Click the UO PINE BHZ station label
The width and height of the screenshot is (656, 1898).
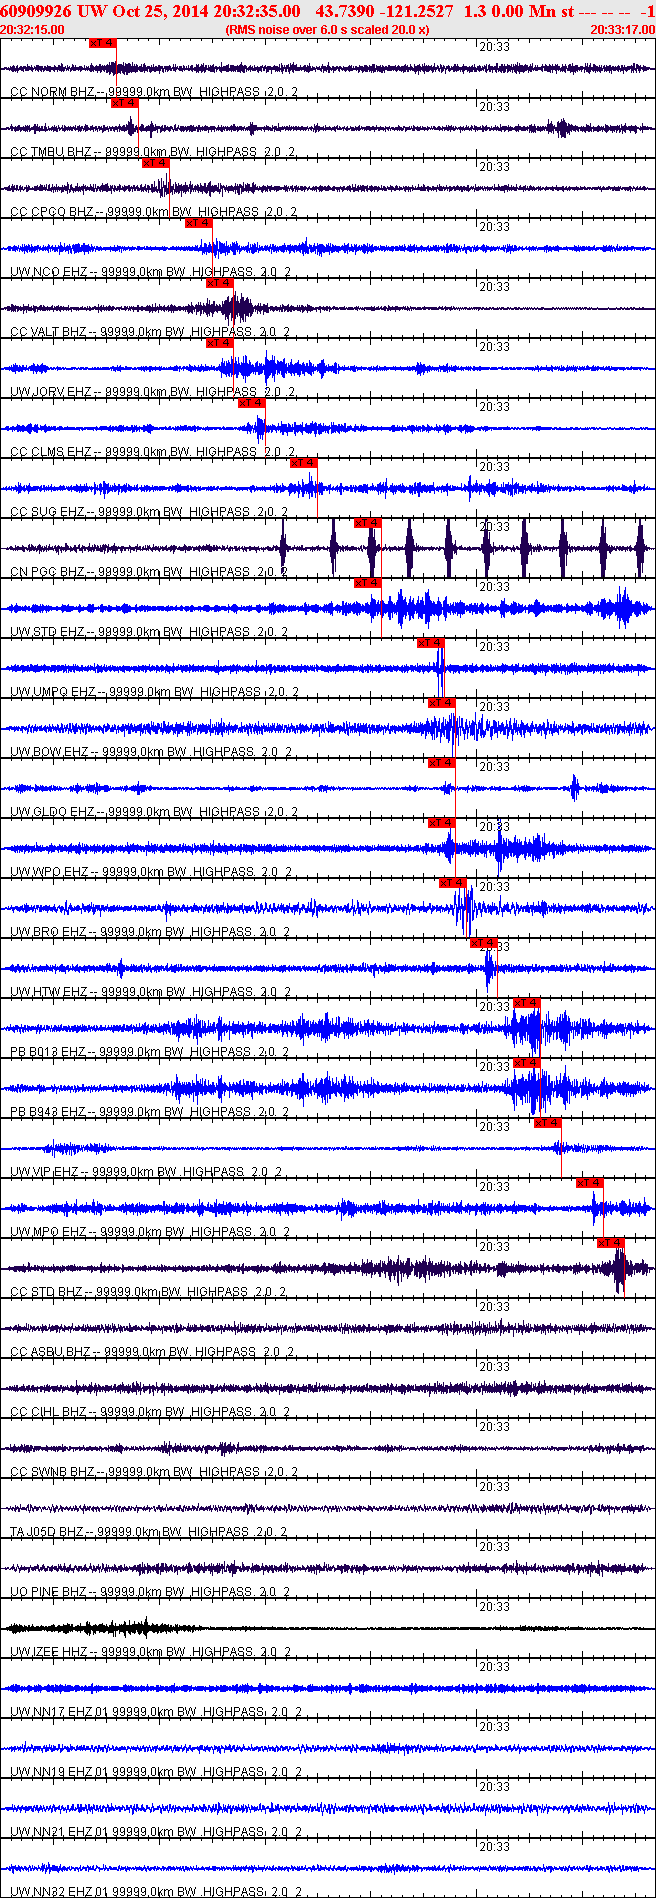tap(150, 1592)
